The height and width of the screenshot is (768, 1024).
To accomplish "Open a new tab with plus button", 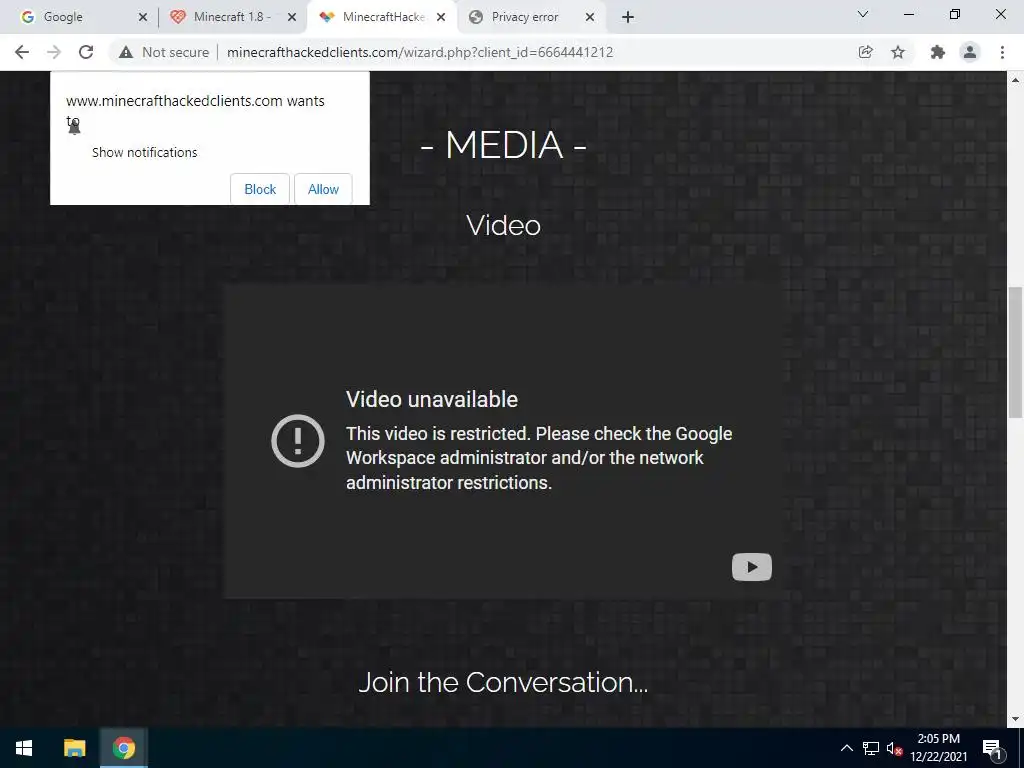I will coord(628,17).
